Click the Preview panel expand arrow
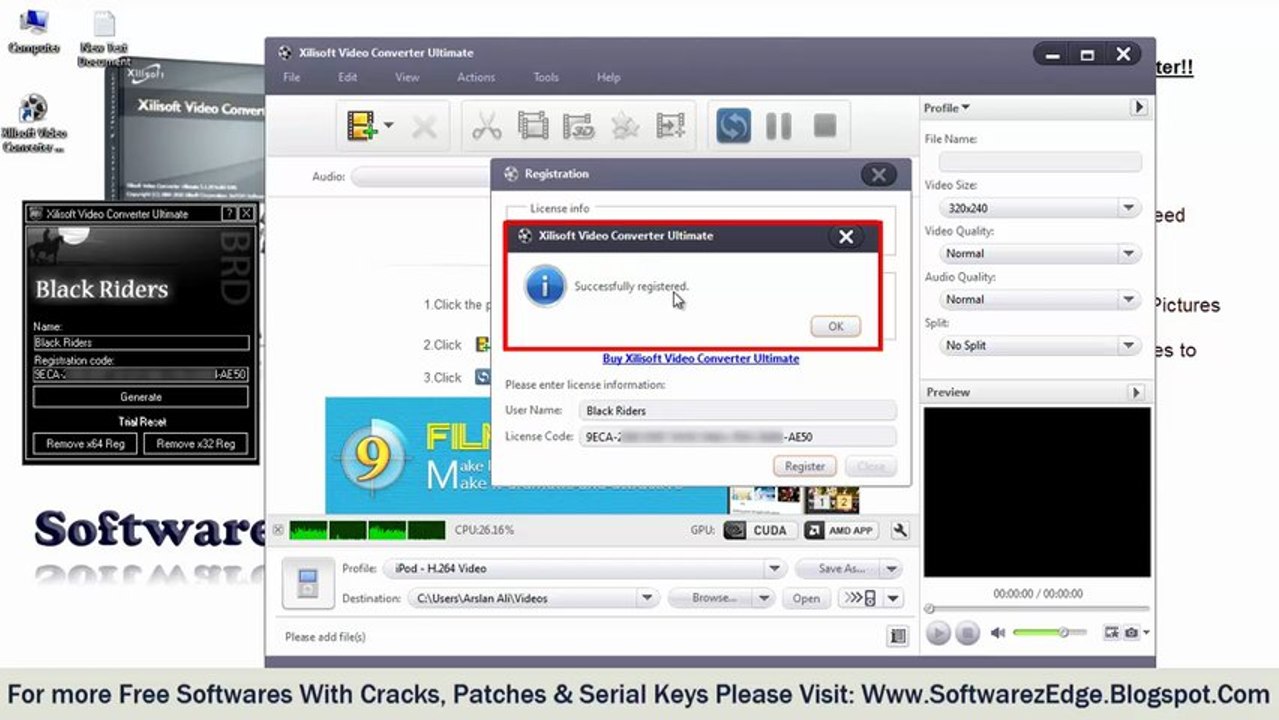The width and height of the screenshot is (1279, 720). point(1137,392)
